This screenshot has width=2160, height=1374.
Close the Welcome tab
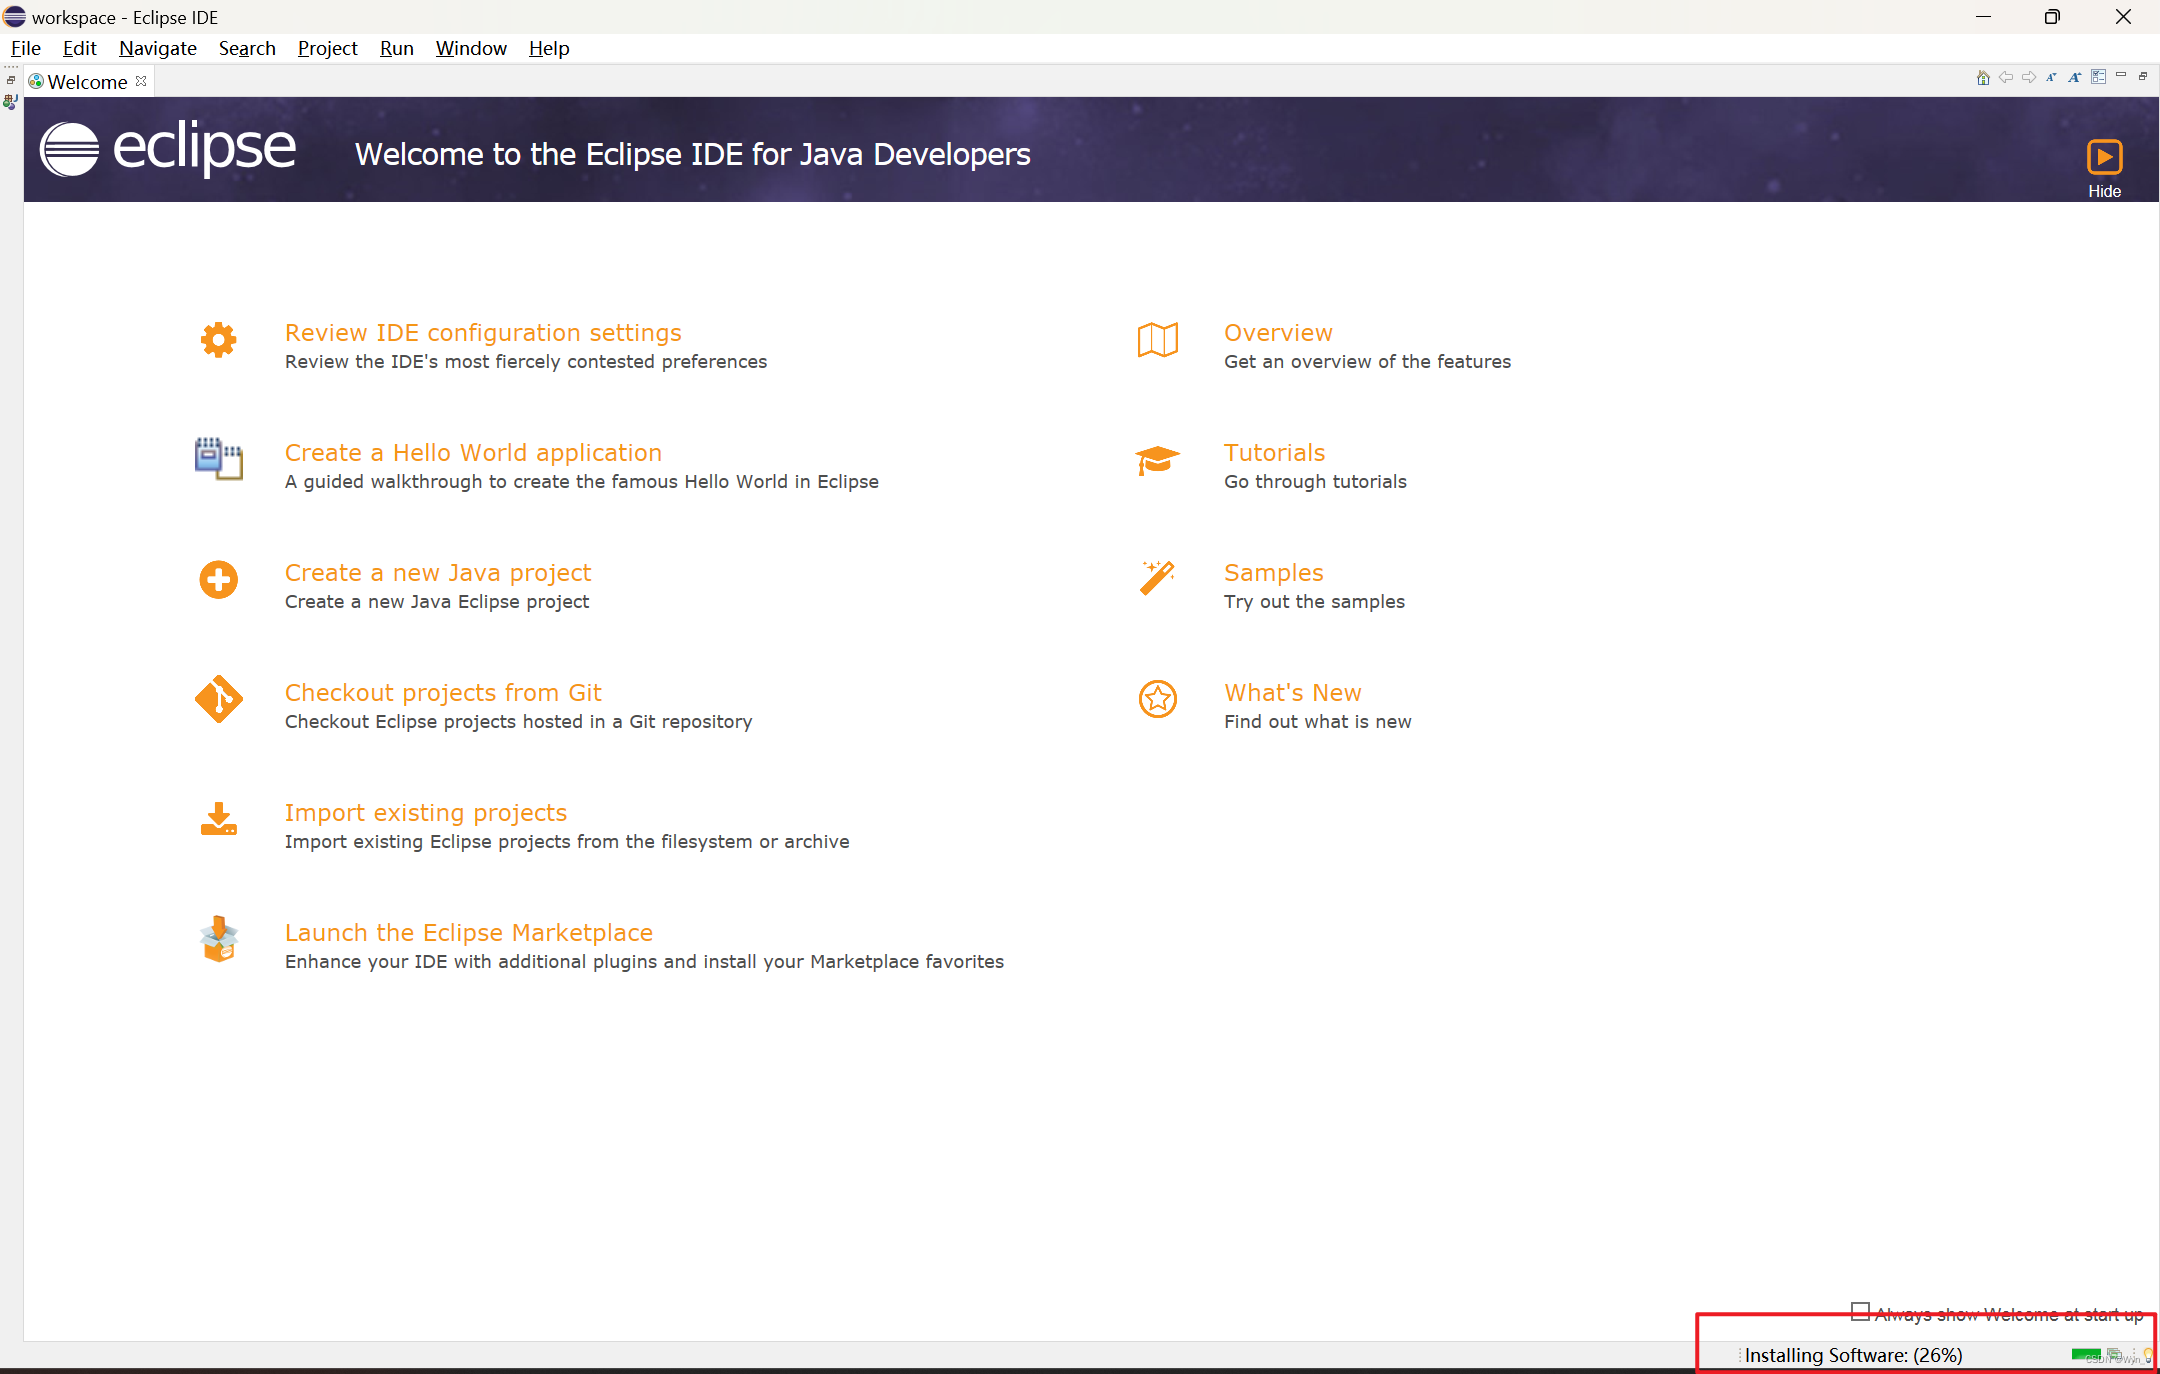pyautogui.click(x=141, y=81)
